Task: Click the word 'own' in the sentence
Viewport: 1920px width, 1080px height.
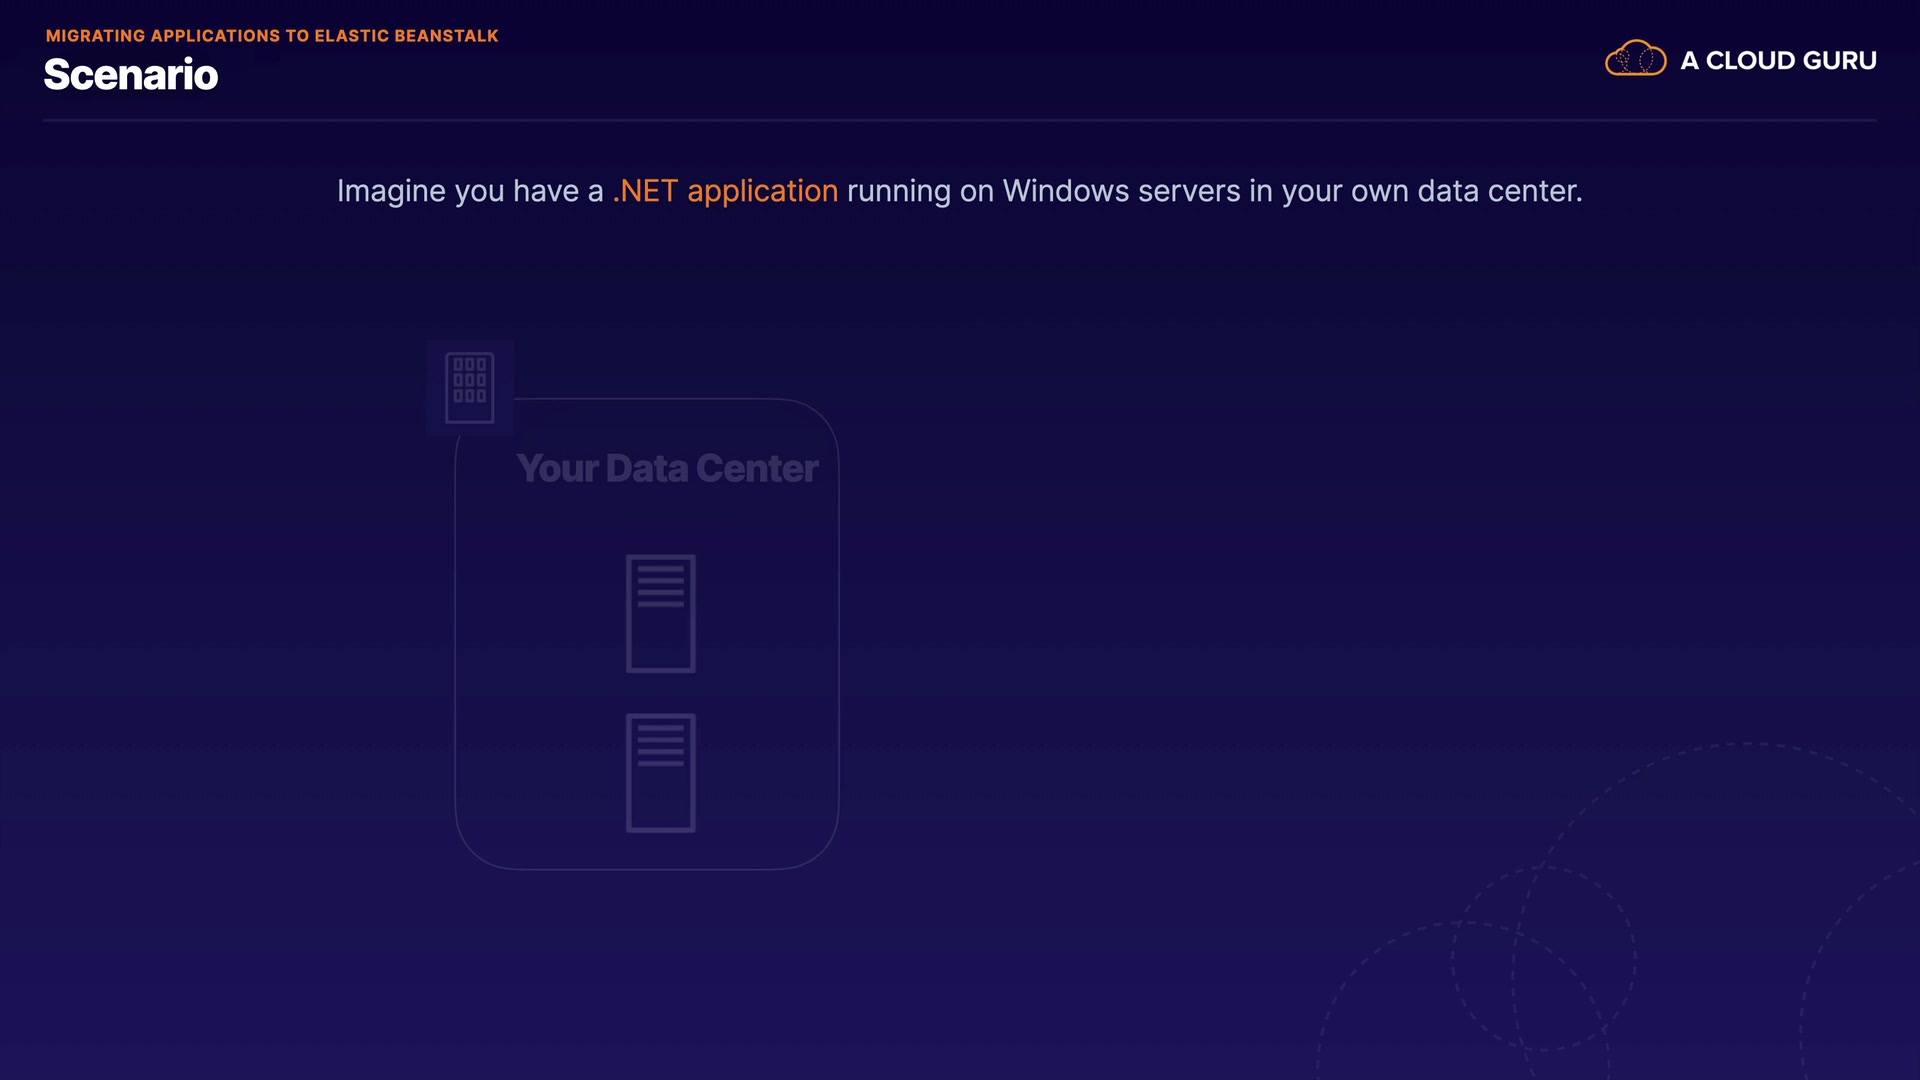Action: pyautogui.click(x=1379, y=191)
